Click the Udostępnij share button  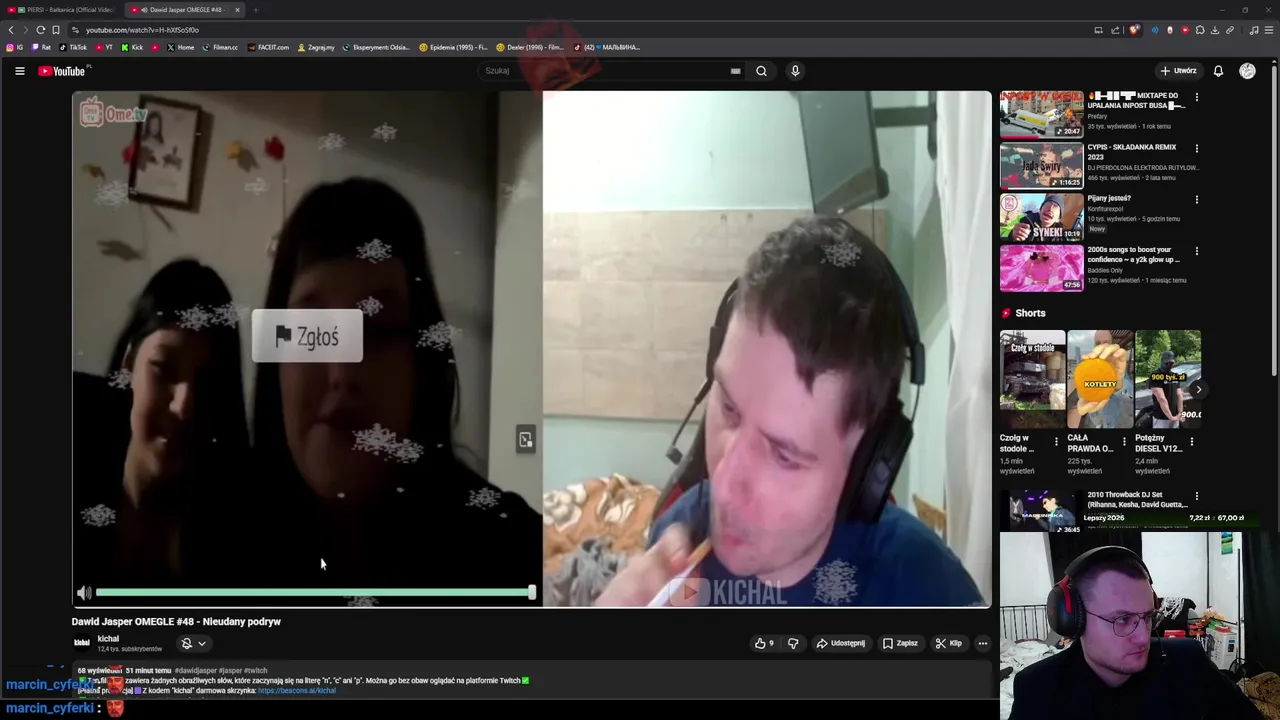[x=841, y=643]
